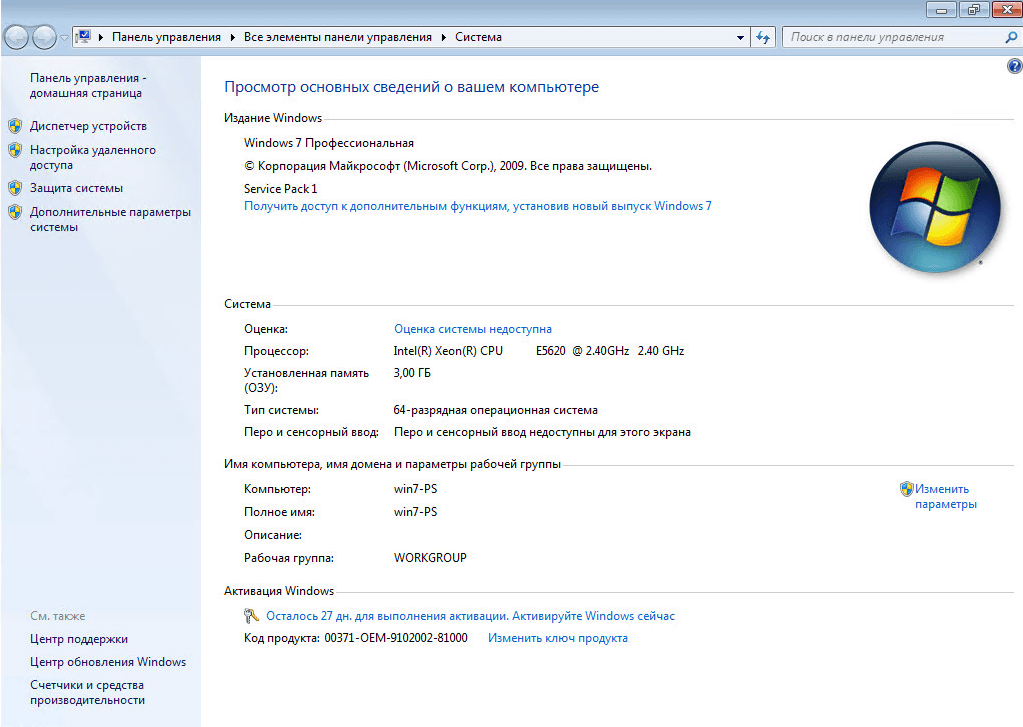The height and width of the screenshot is (727, 1023).
Task: Click the key icon in the Windows activation section
Action: 252,616
